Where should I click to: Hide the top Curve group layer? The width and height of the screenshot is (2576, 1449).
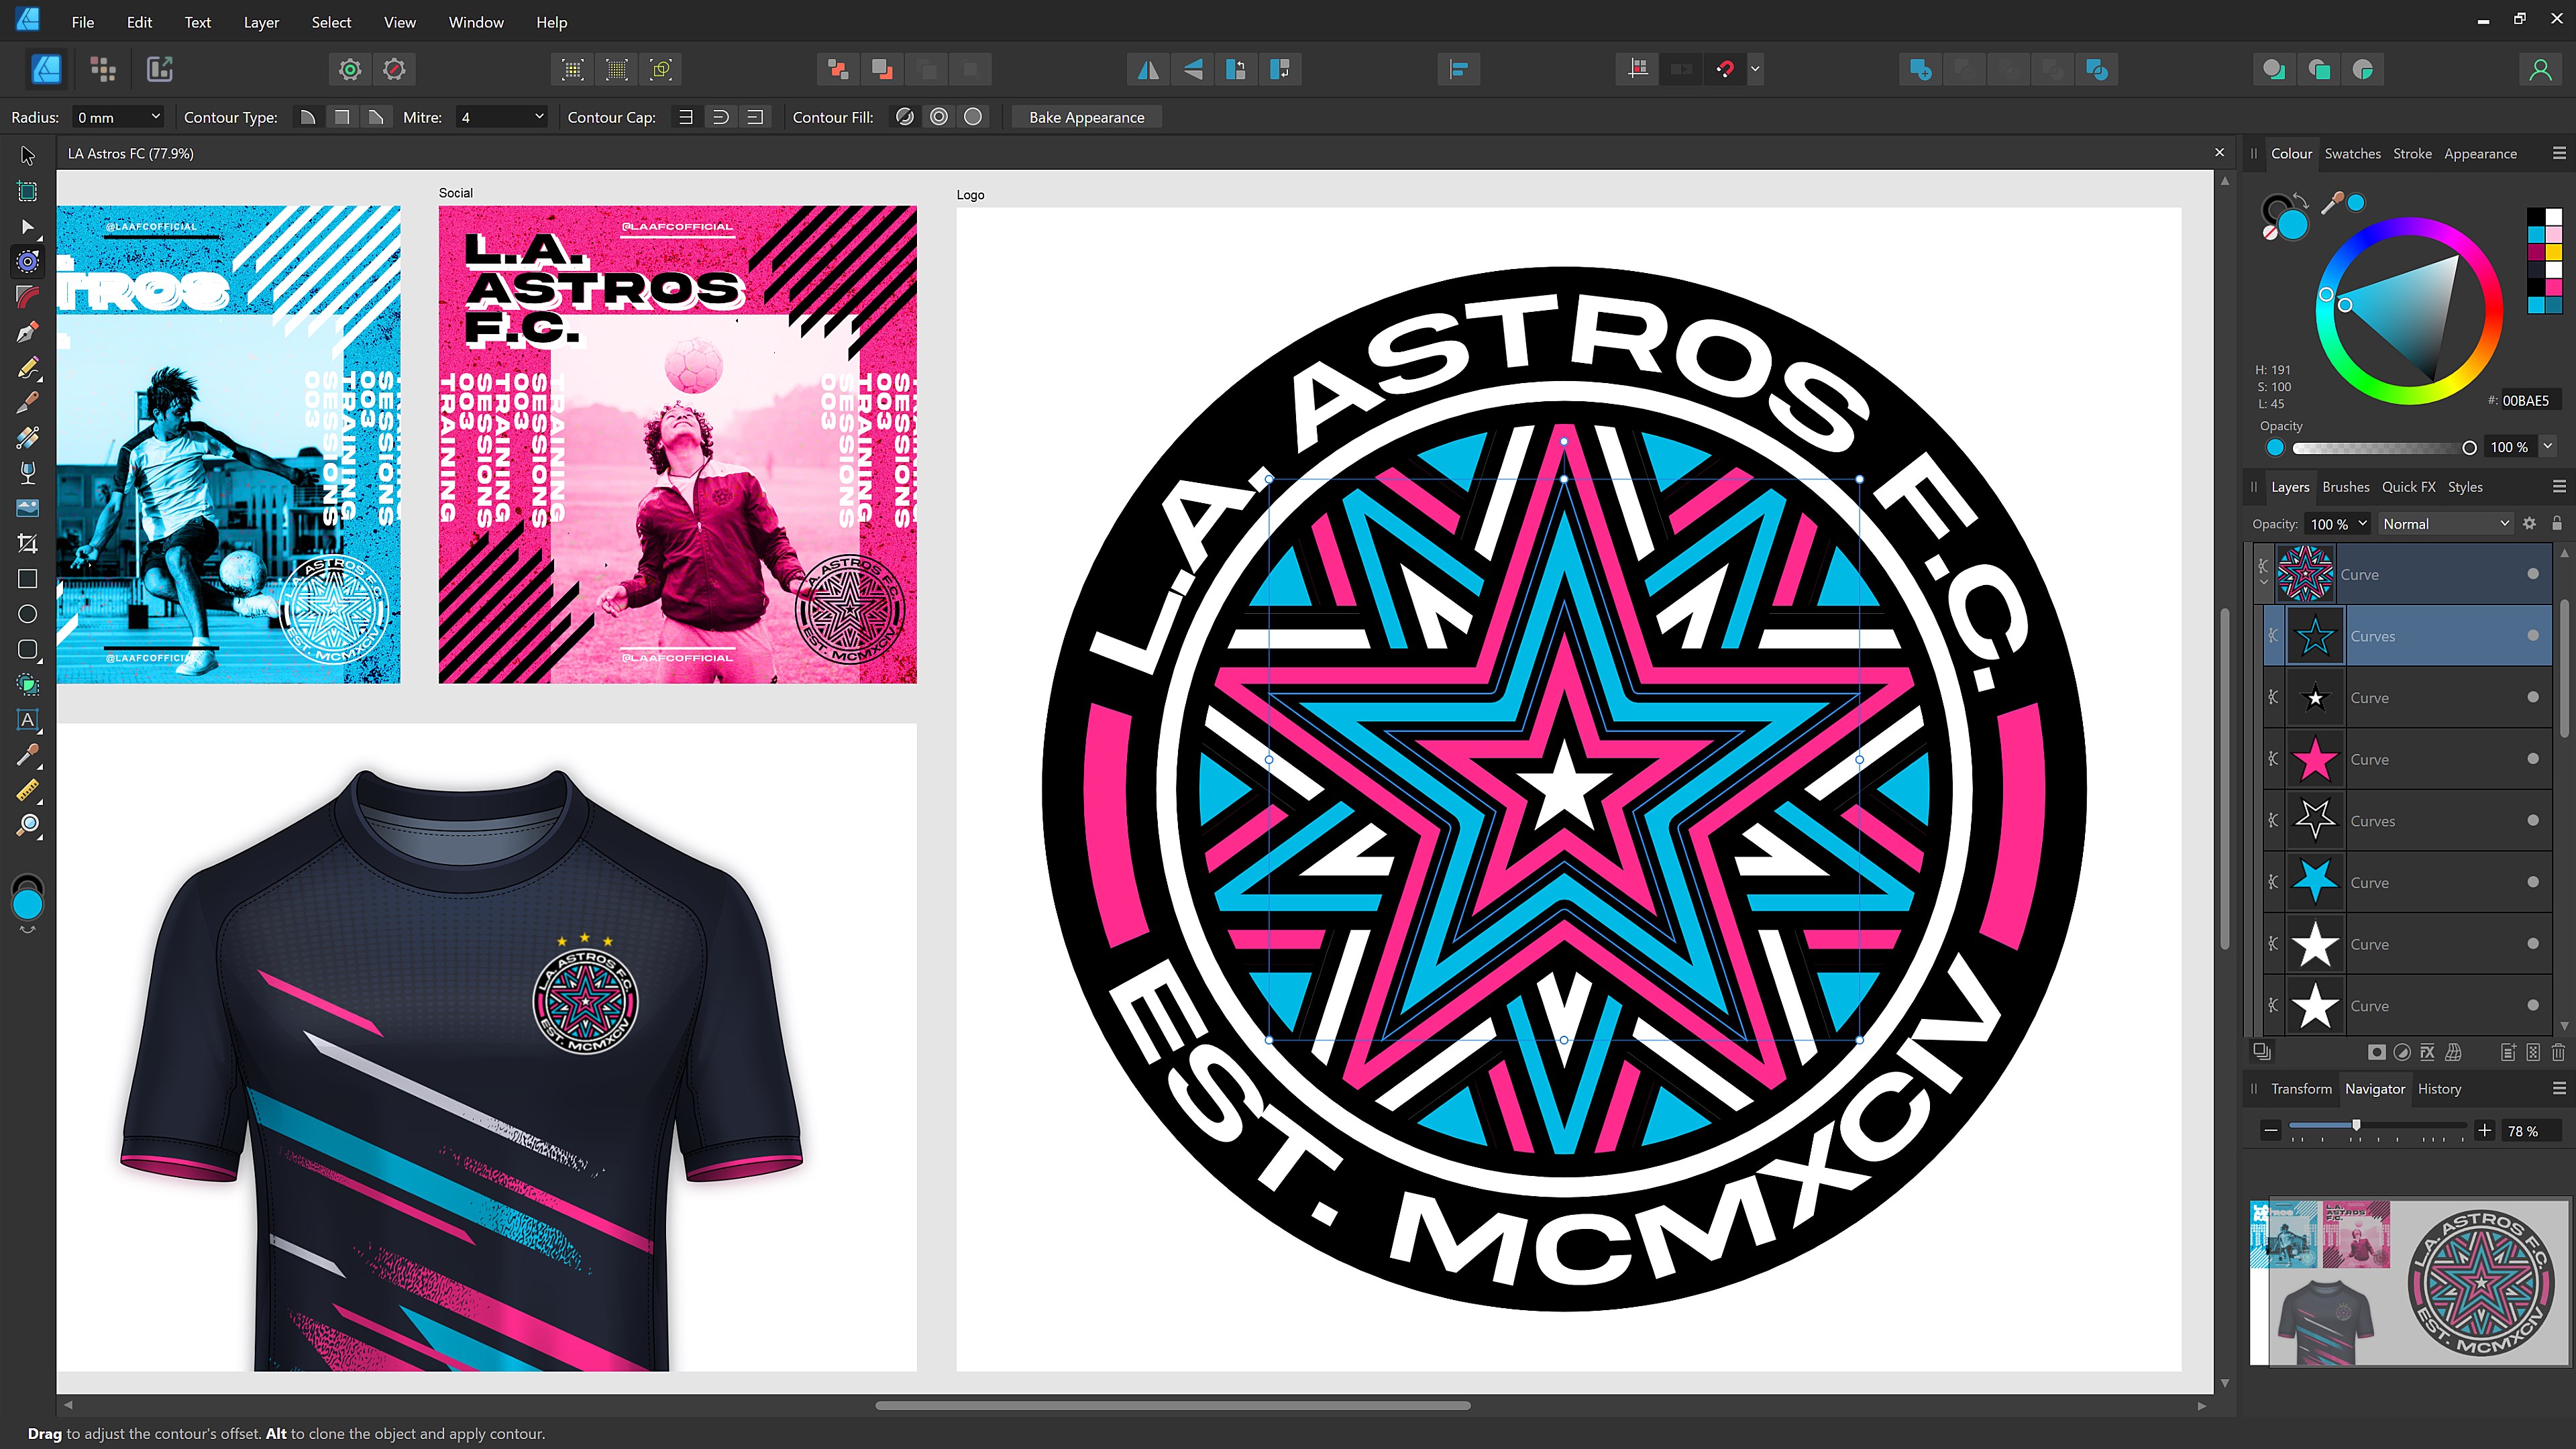point(2533,574)
